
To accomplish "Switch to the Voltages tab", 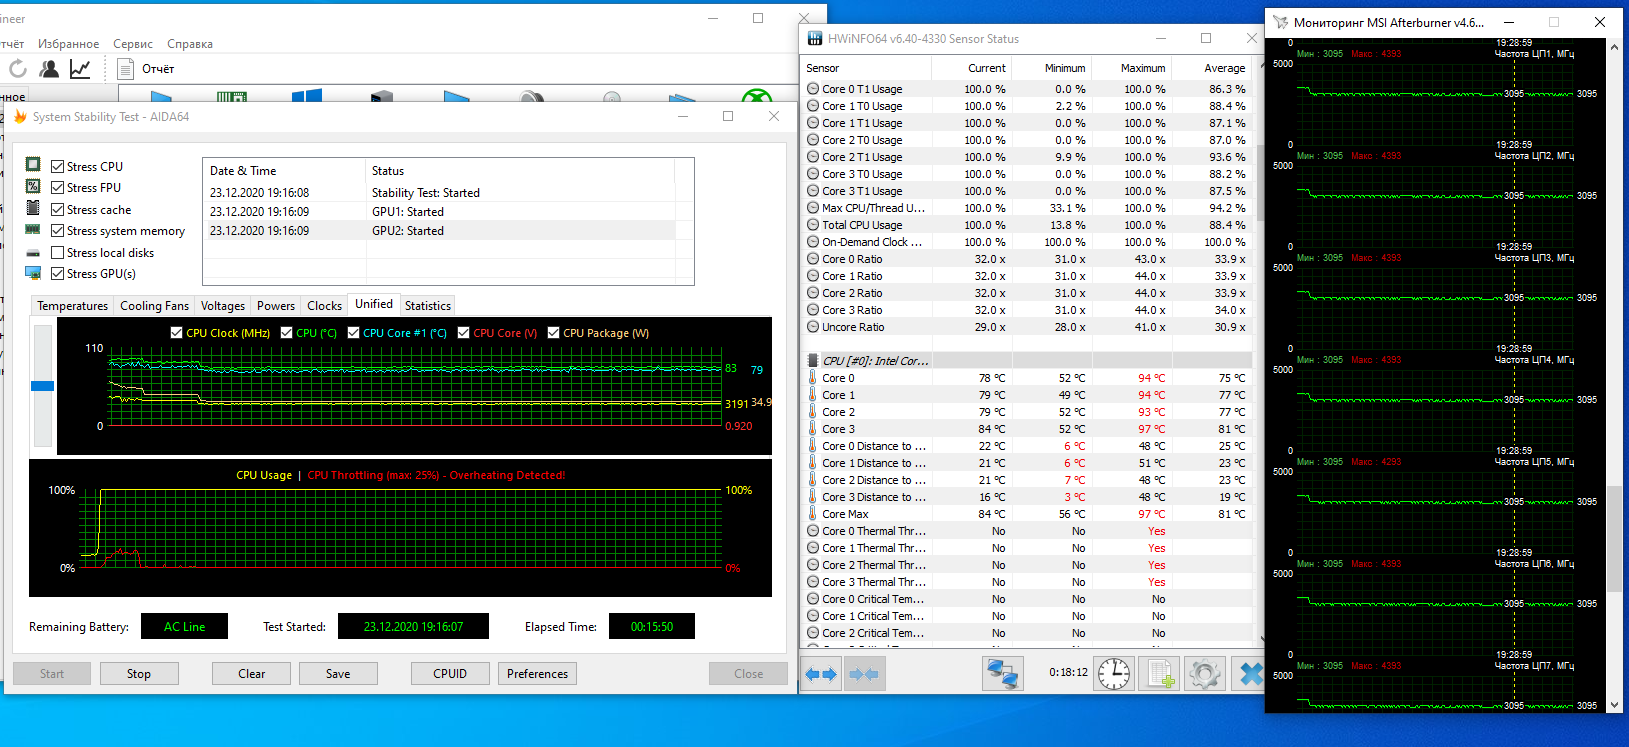I will pyautogui.click(x=222, y=306).
